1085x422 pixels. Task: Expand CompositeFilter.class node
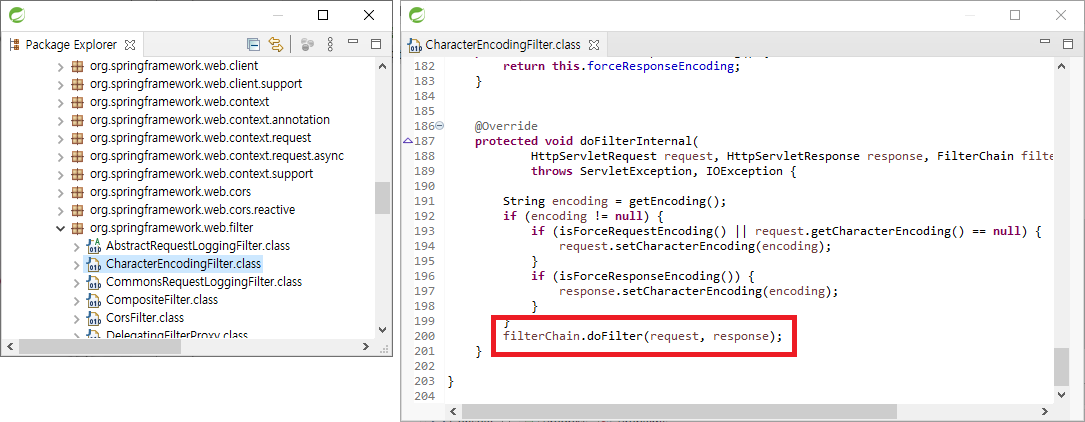tap(76, 300)
